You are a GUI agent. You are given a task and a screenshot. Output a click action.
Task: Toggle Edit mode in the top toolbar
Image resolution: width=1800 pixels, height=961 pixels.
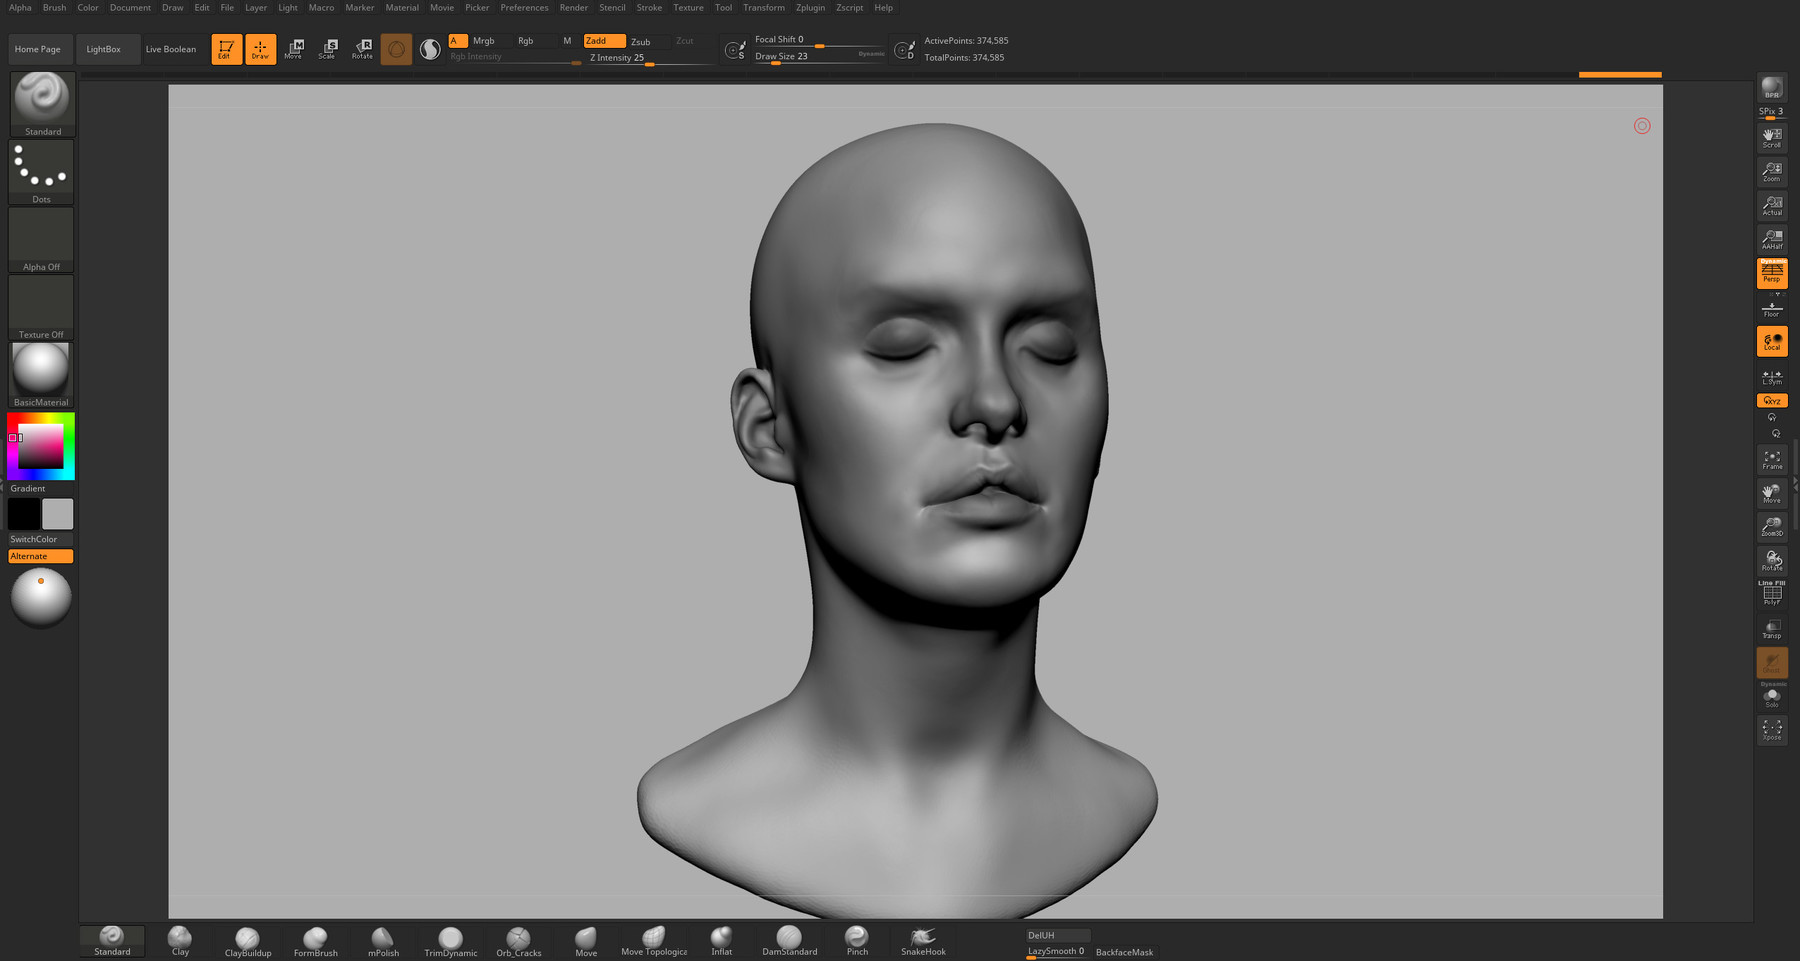click(x=226, y=48)
